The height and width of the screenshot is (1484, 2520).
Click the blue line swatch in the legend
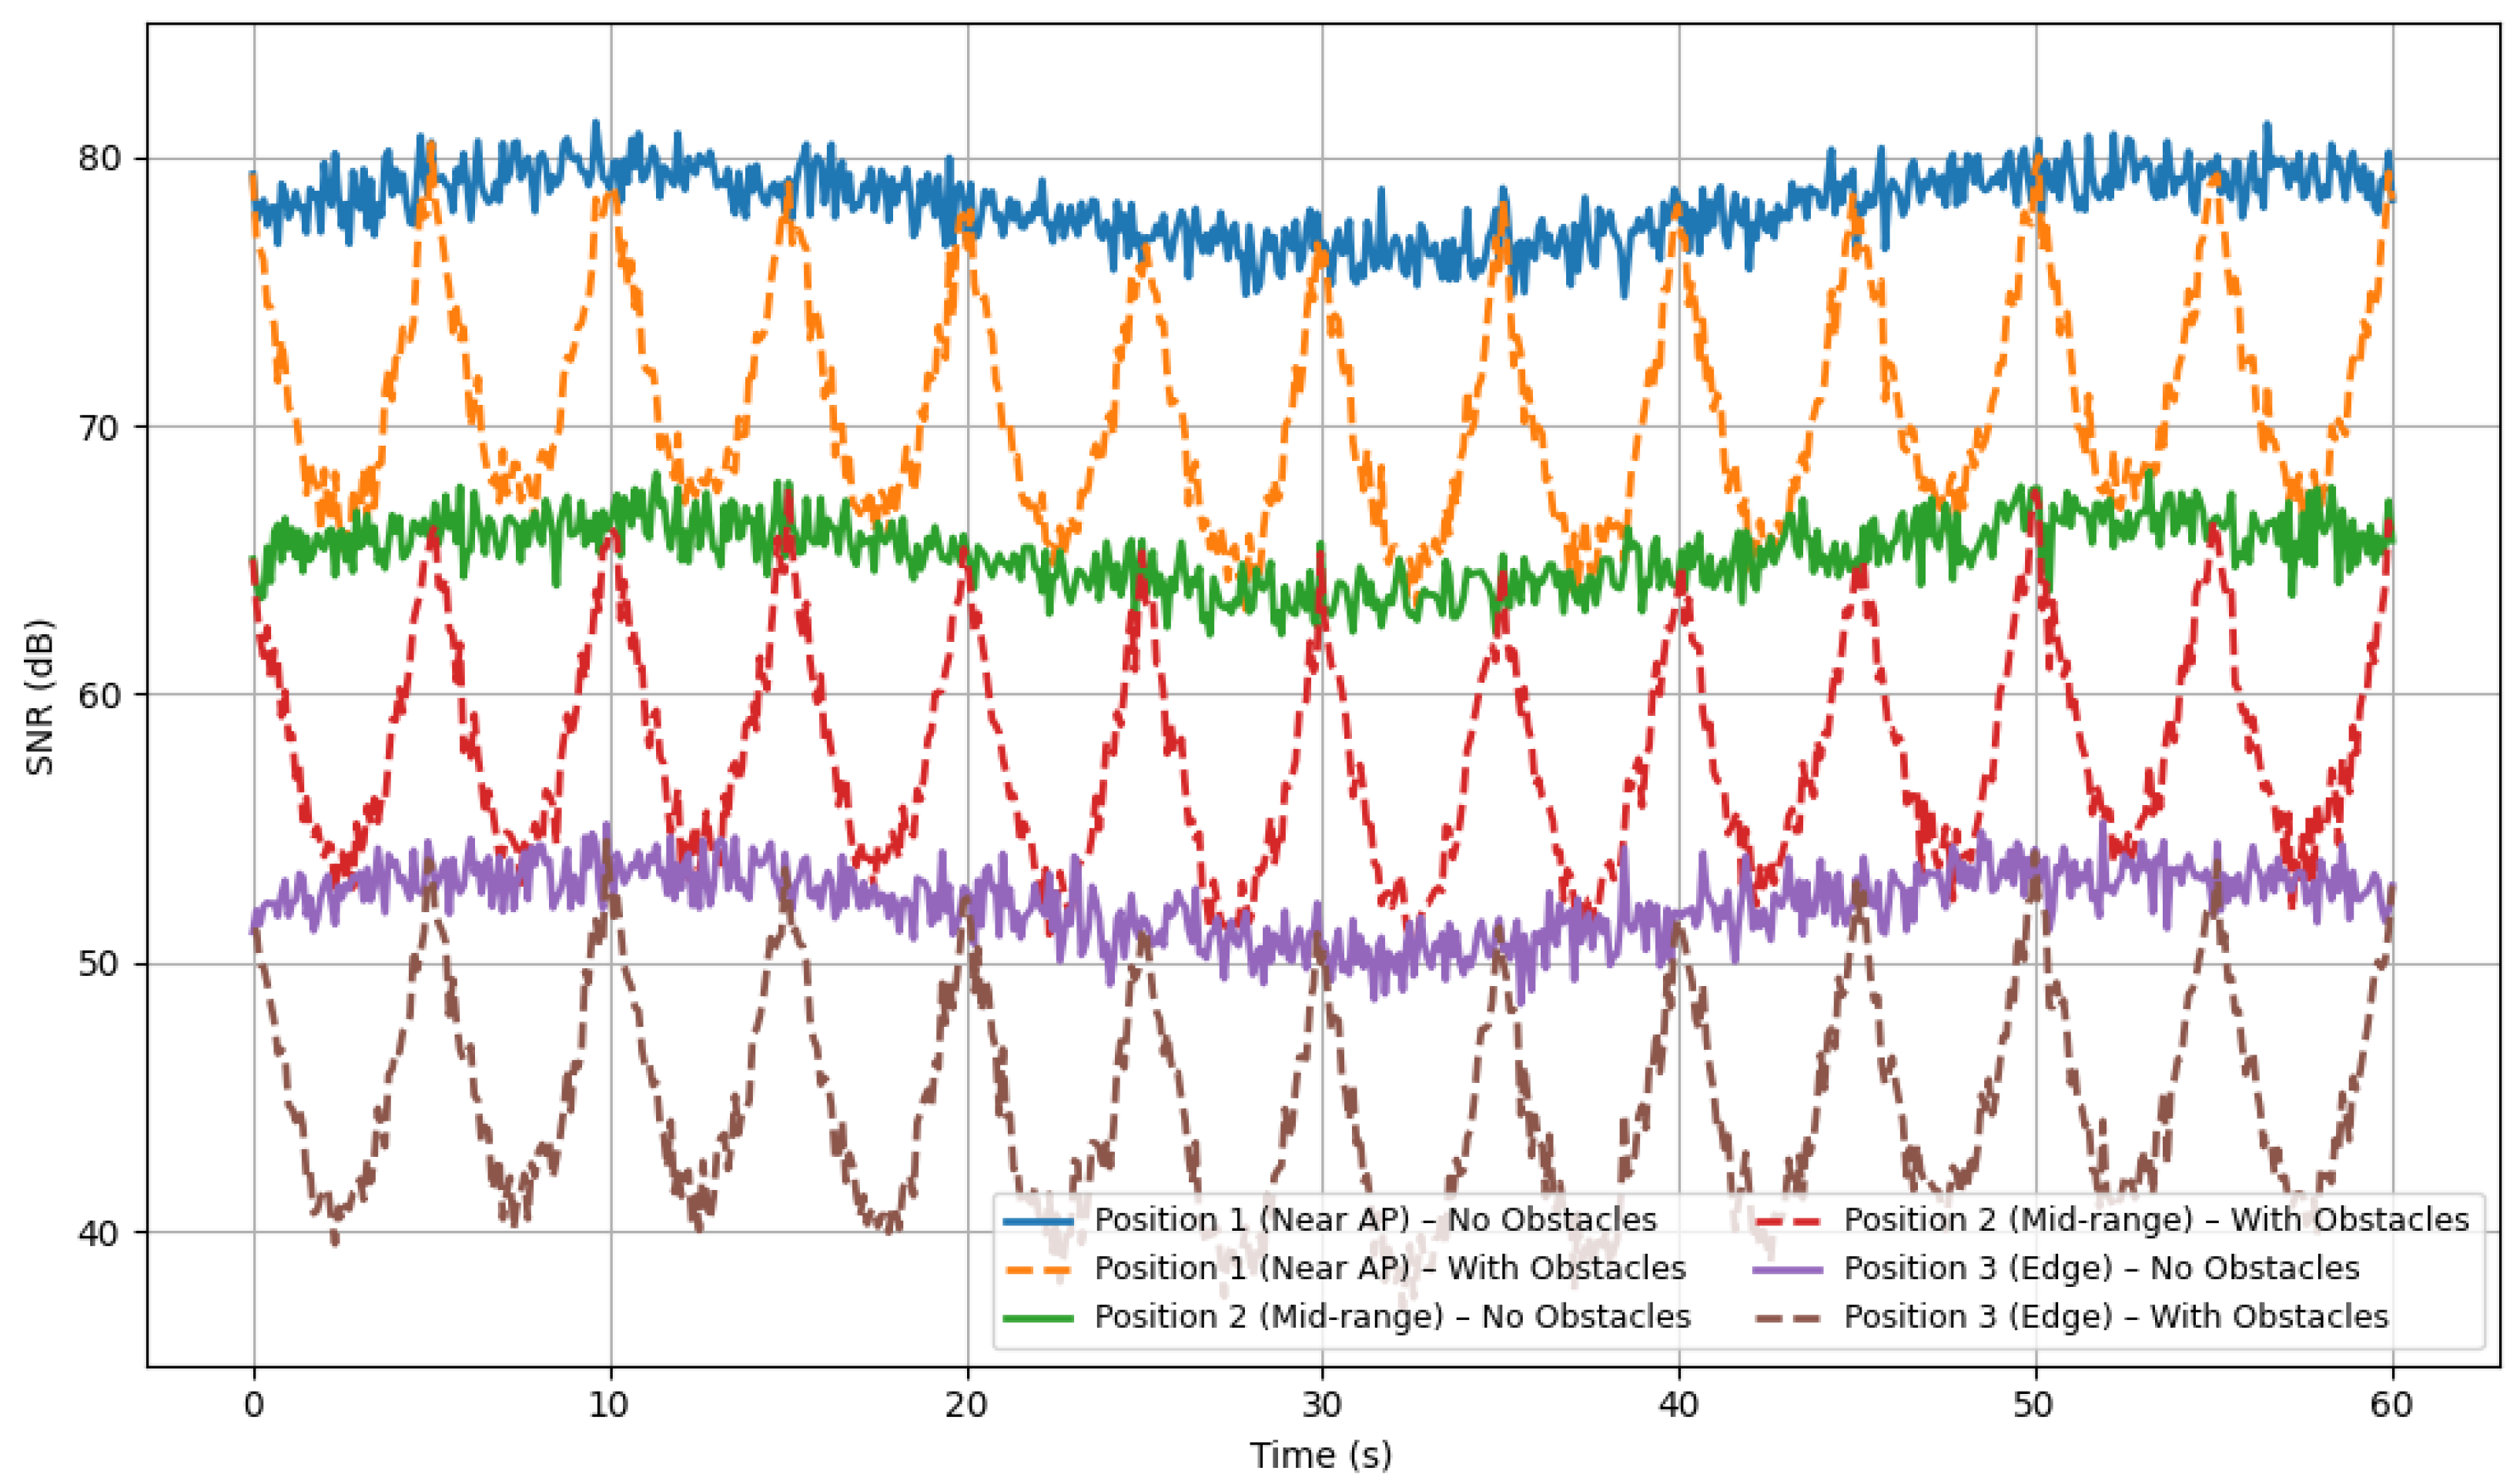pos(1038,1221)
